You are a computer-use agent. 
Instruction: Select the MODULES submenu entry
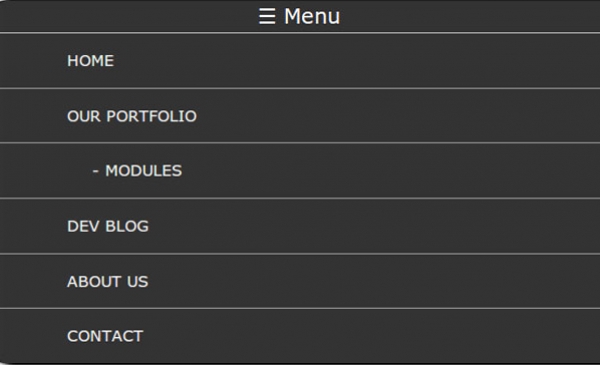tap(143, 171)
